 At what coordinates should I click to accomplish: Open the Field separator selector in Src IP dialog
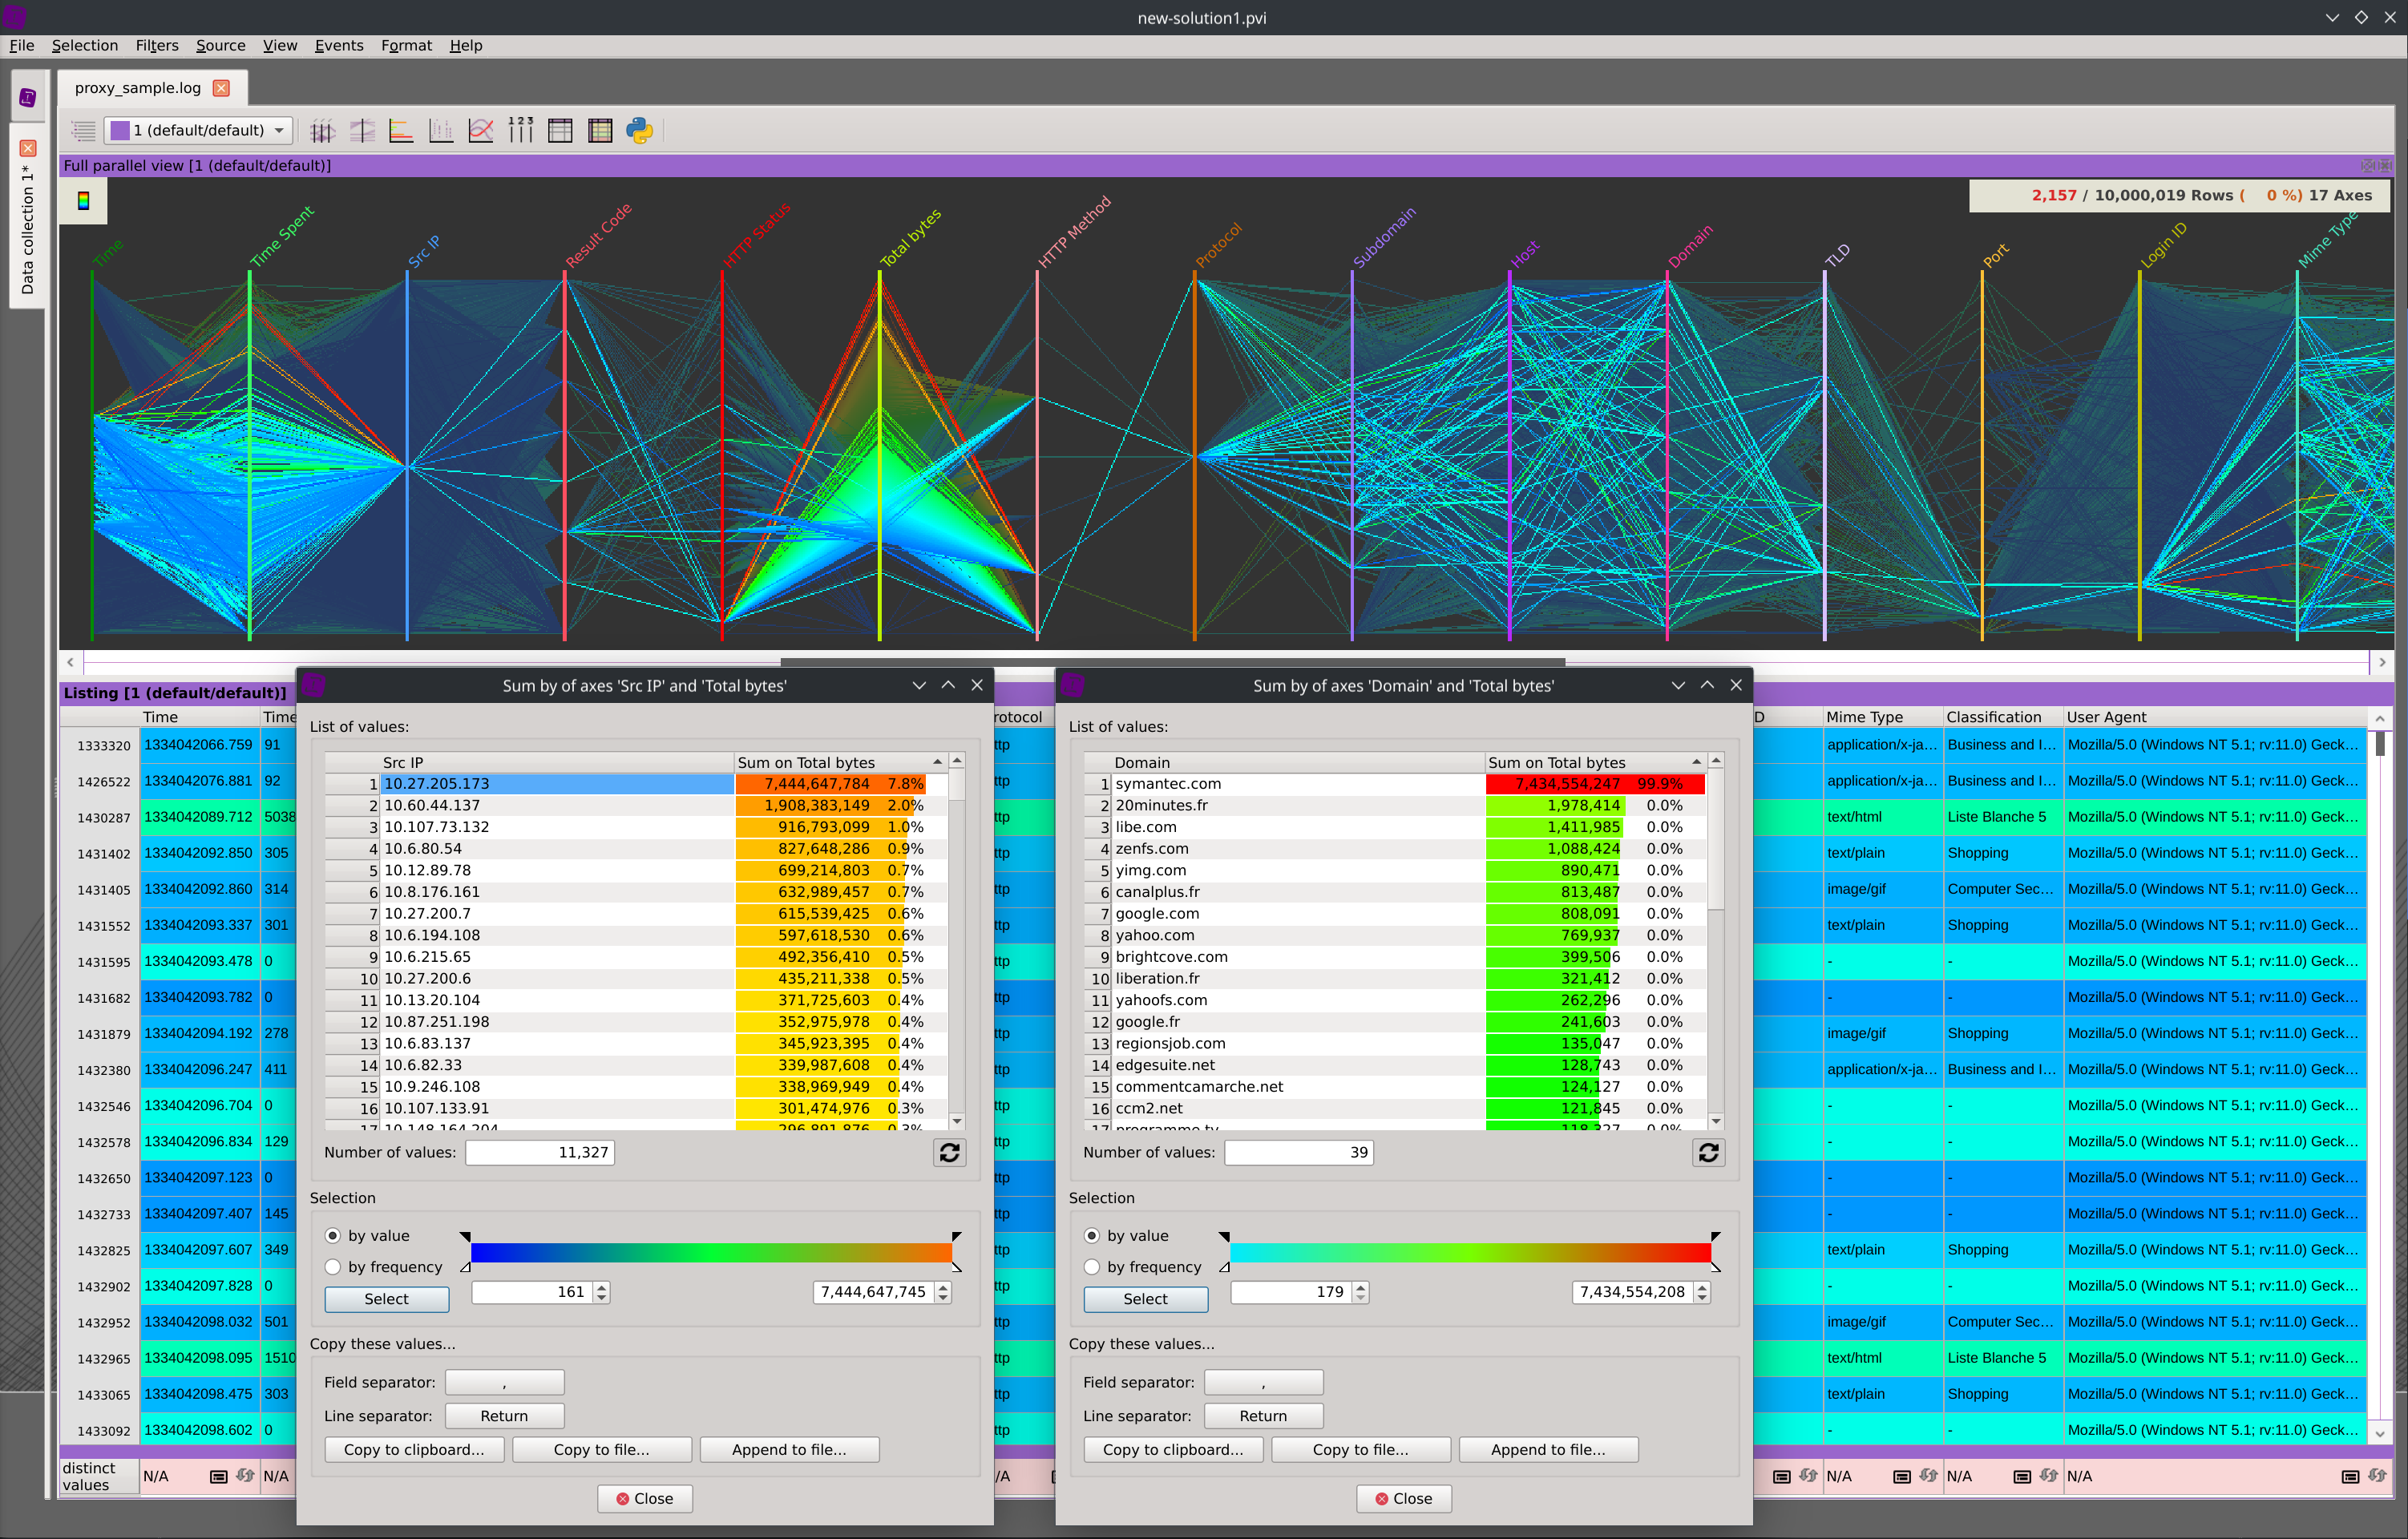504,1383
